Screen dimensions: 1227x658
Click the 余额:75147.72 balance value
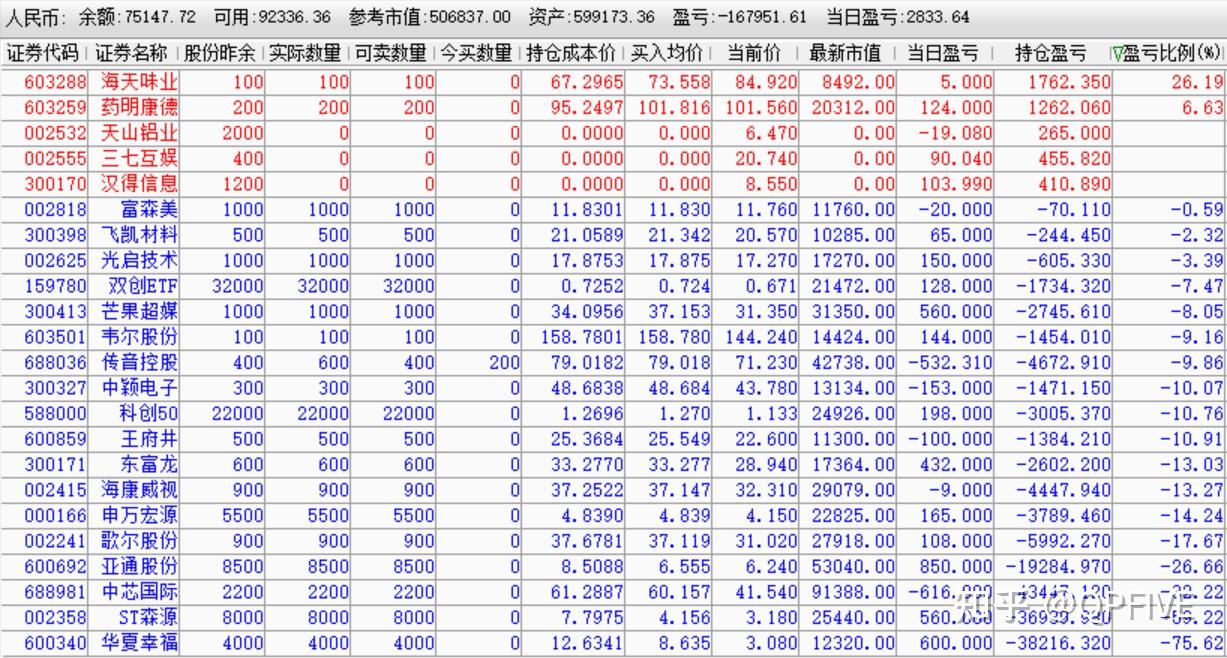[x=138, y=17]
